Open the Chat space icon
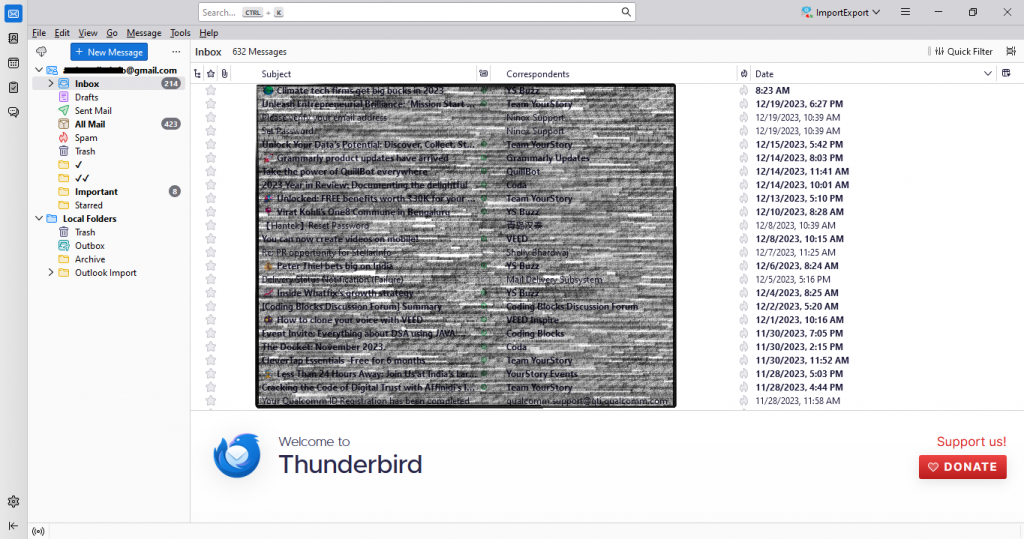The width and height of the screenshot is (1024, 539). [x=13, y=112]
